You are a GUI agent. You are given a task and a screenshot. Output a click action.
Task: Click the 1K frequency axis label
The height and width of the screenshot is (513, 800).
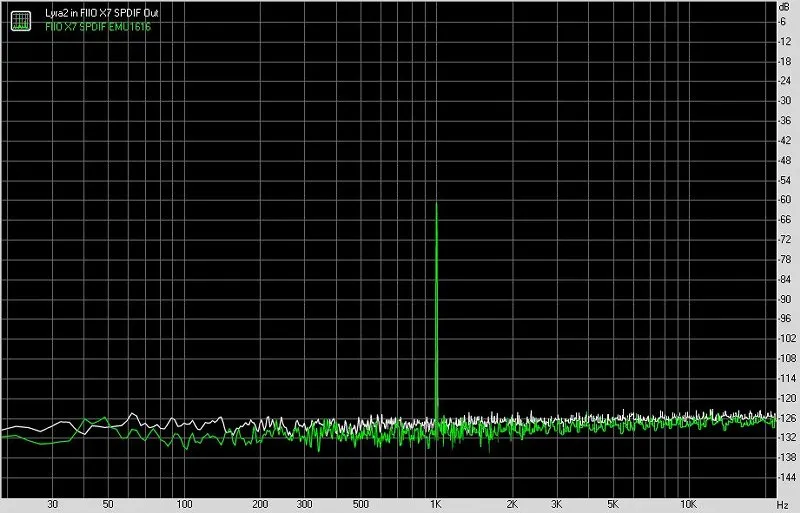tap(435, 504)
